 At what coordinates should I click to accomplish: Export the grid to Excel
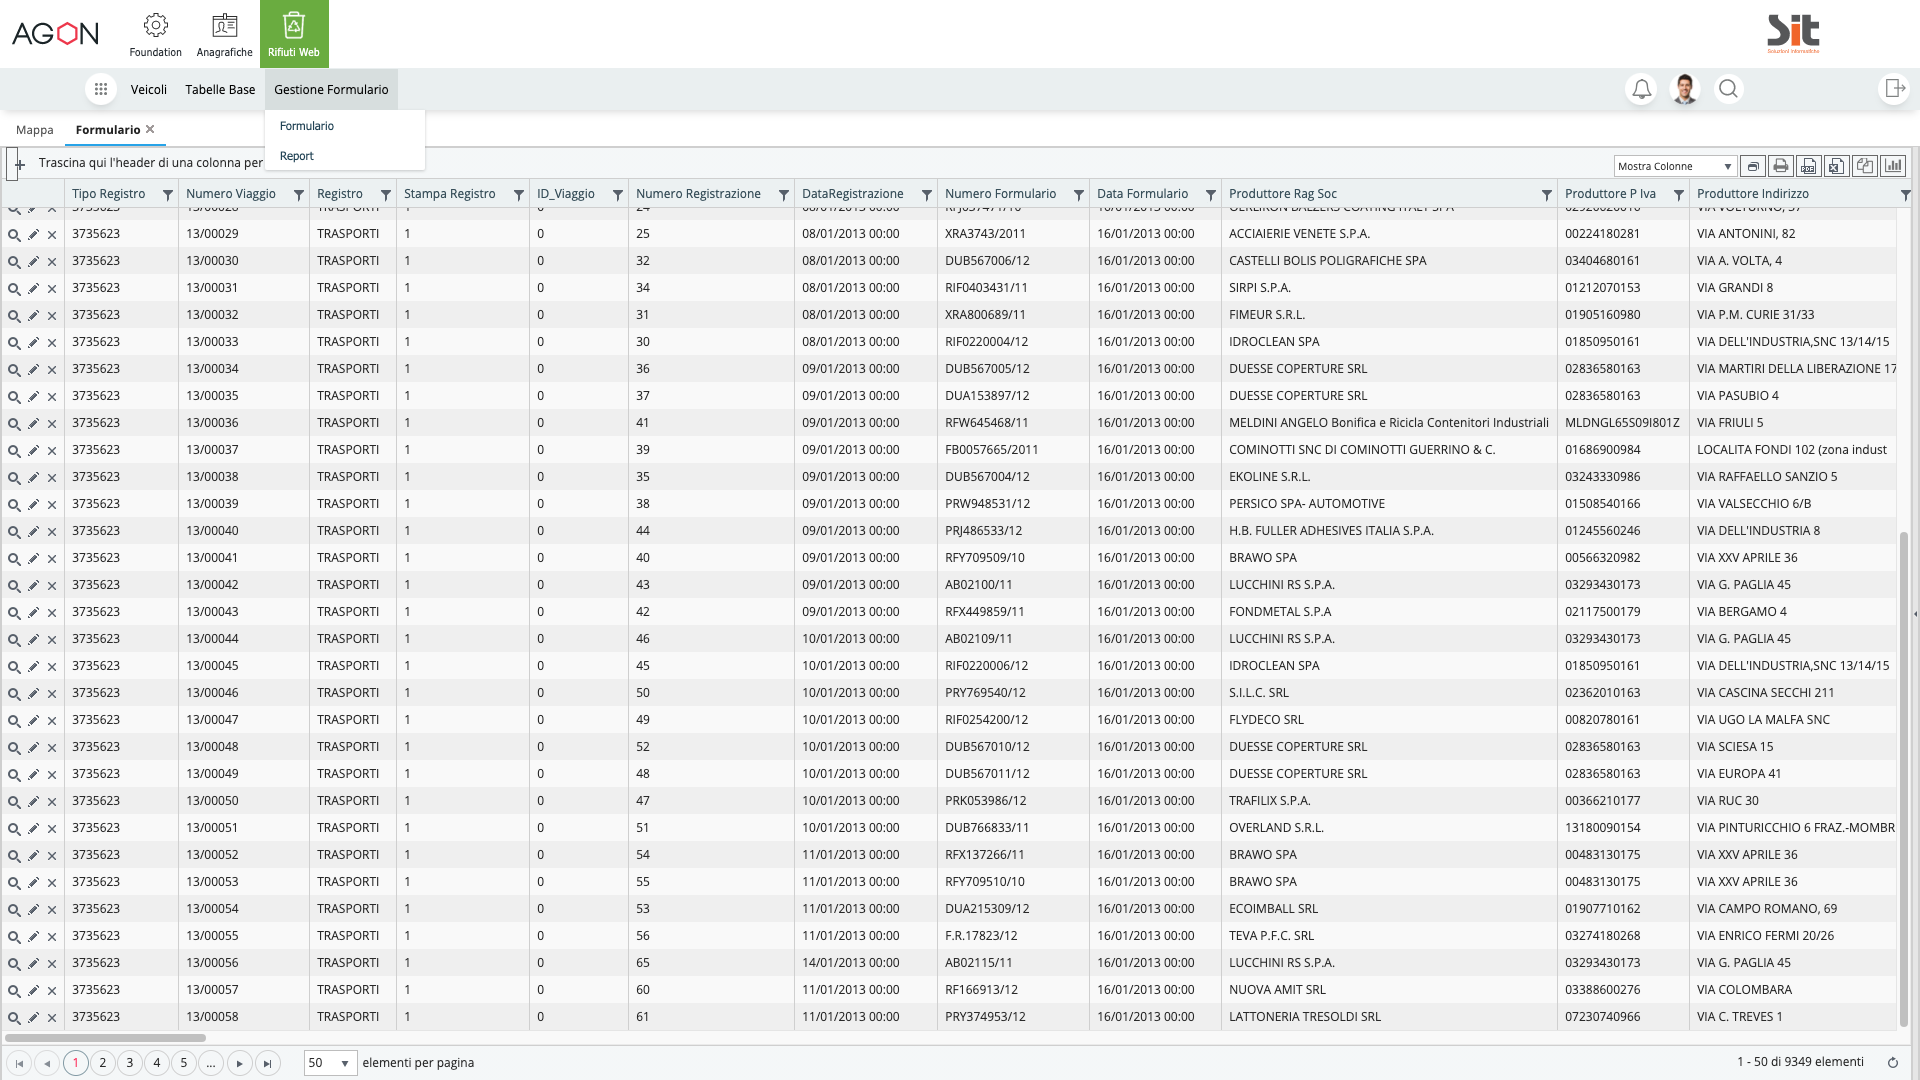[1837, 165]
